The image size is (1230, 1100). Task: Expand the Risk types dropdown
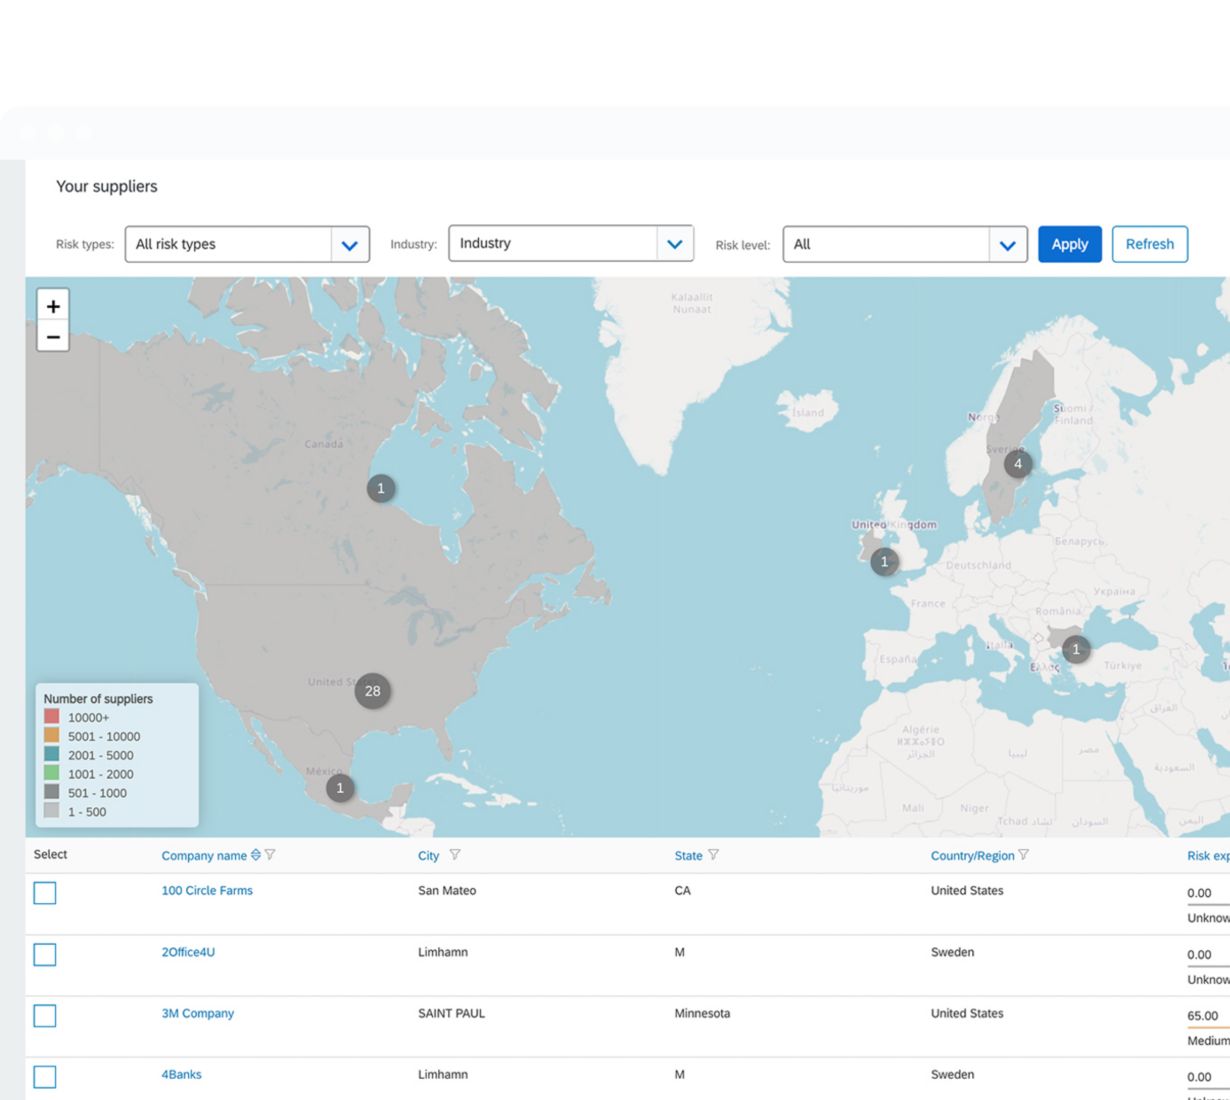[349, 245]
